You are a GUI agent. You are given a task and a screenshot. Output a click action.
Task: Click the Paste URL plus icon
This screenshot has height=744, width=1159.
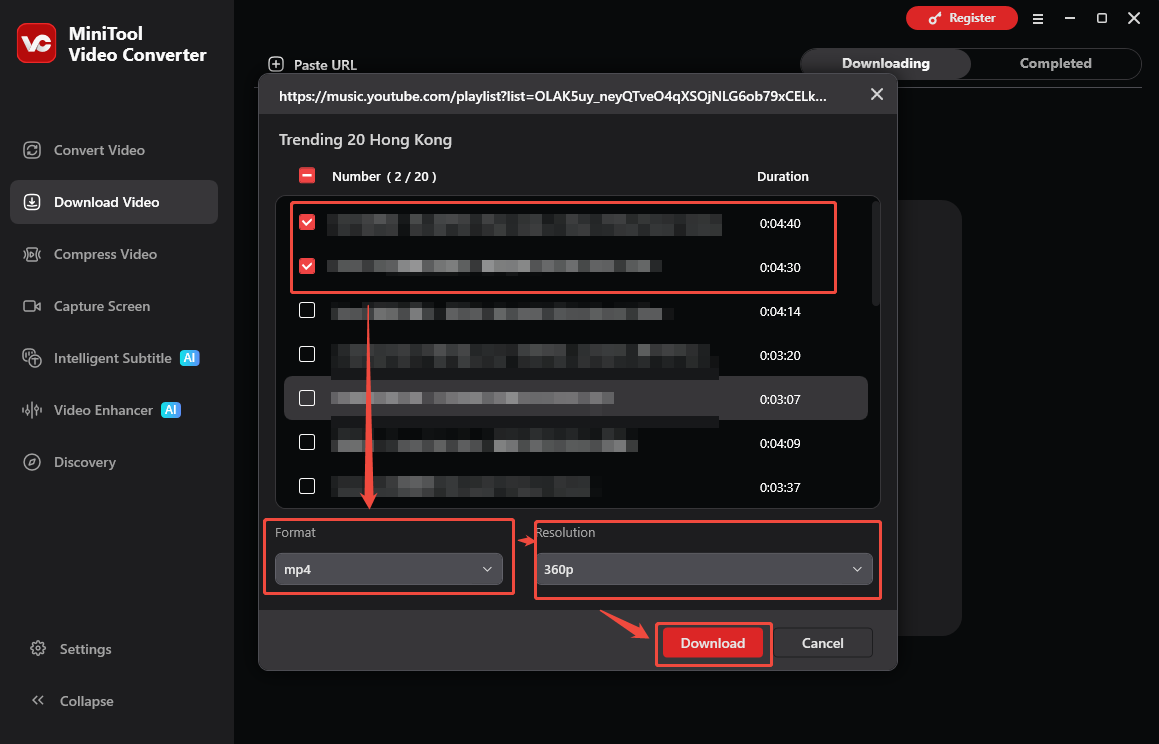click(276, 64)
